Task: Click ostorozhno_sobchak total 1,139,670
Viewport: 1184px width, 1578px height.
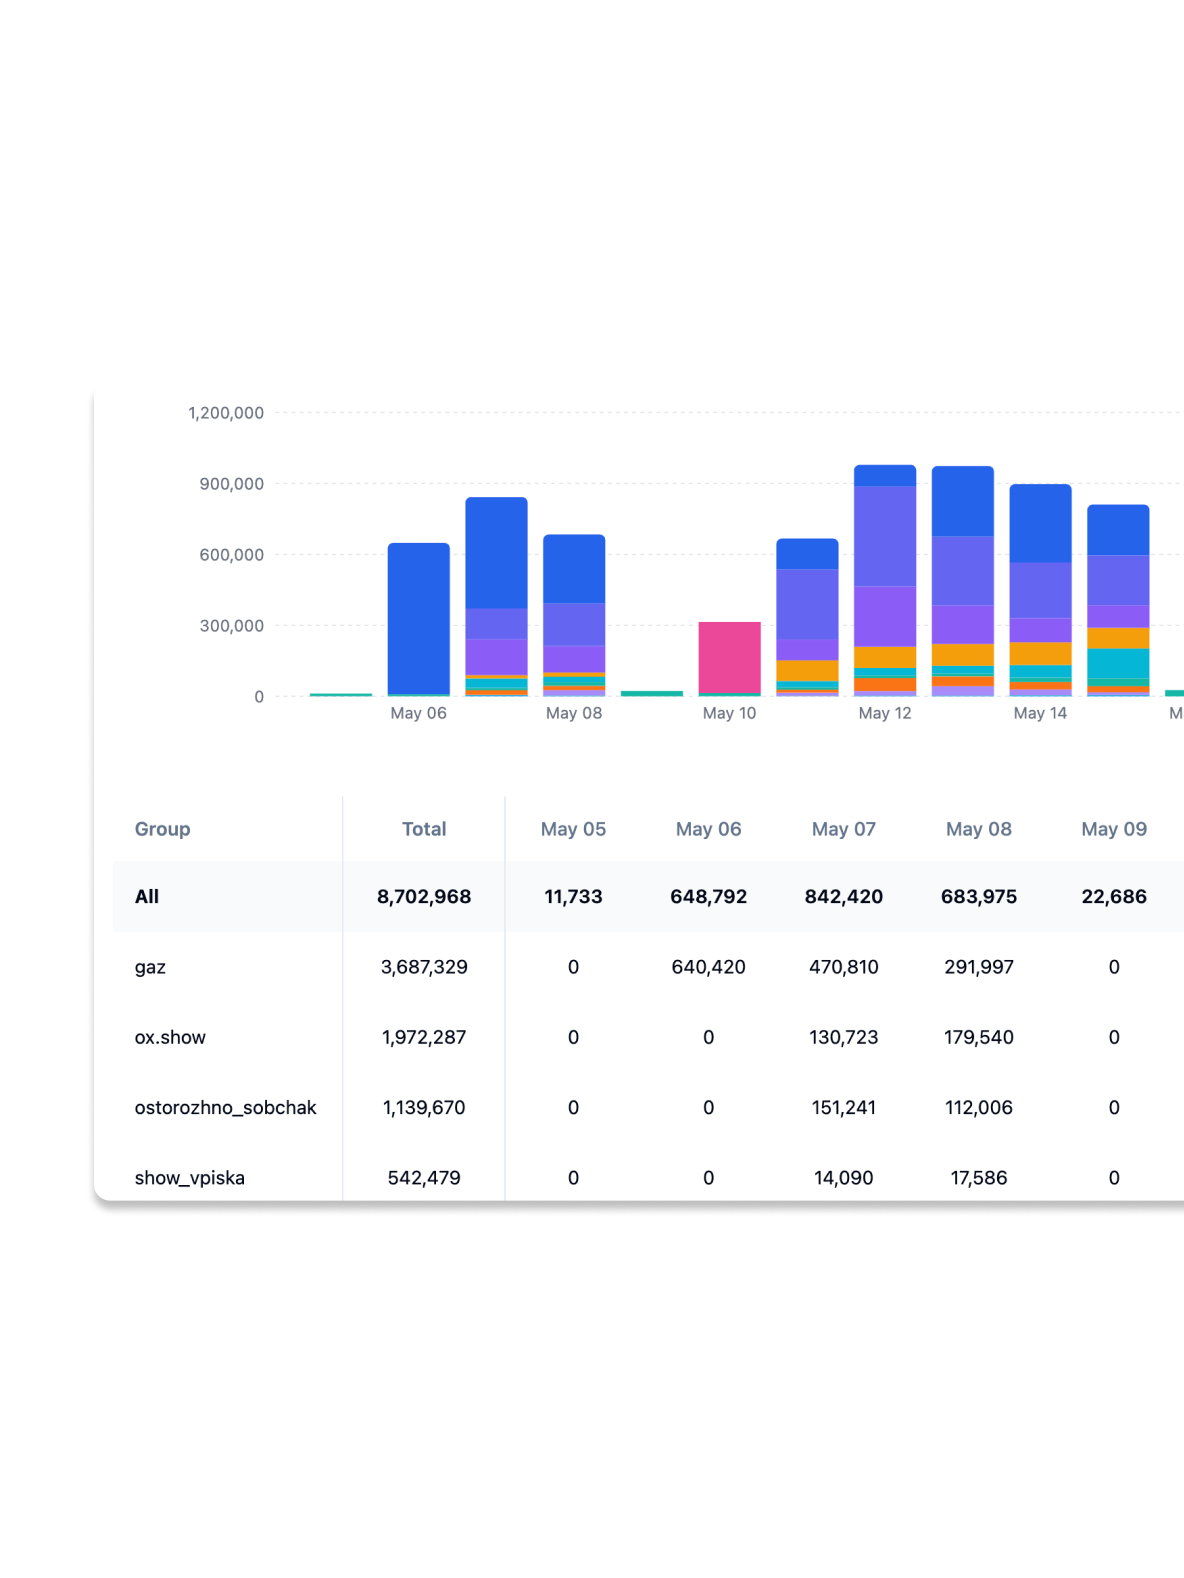Action: pyautogui.click(x=424, y=1107)
